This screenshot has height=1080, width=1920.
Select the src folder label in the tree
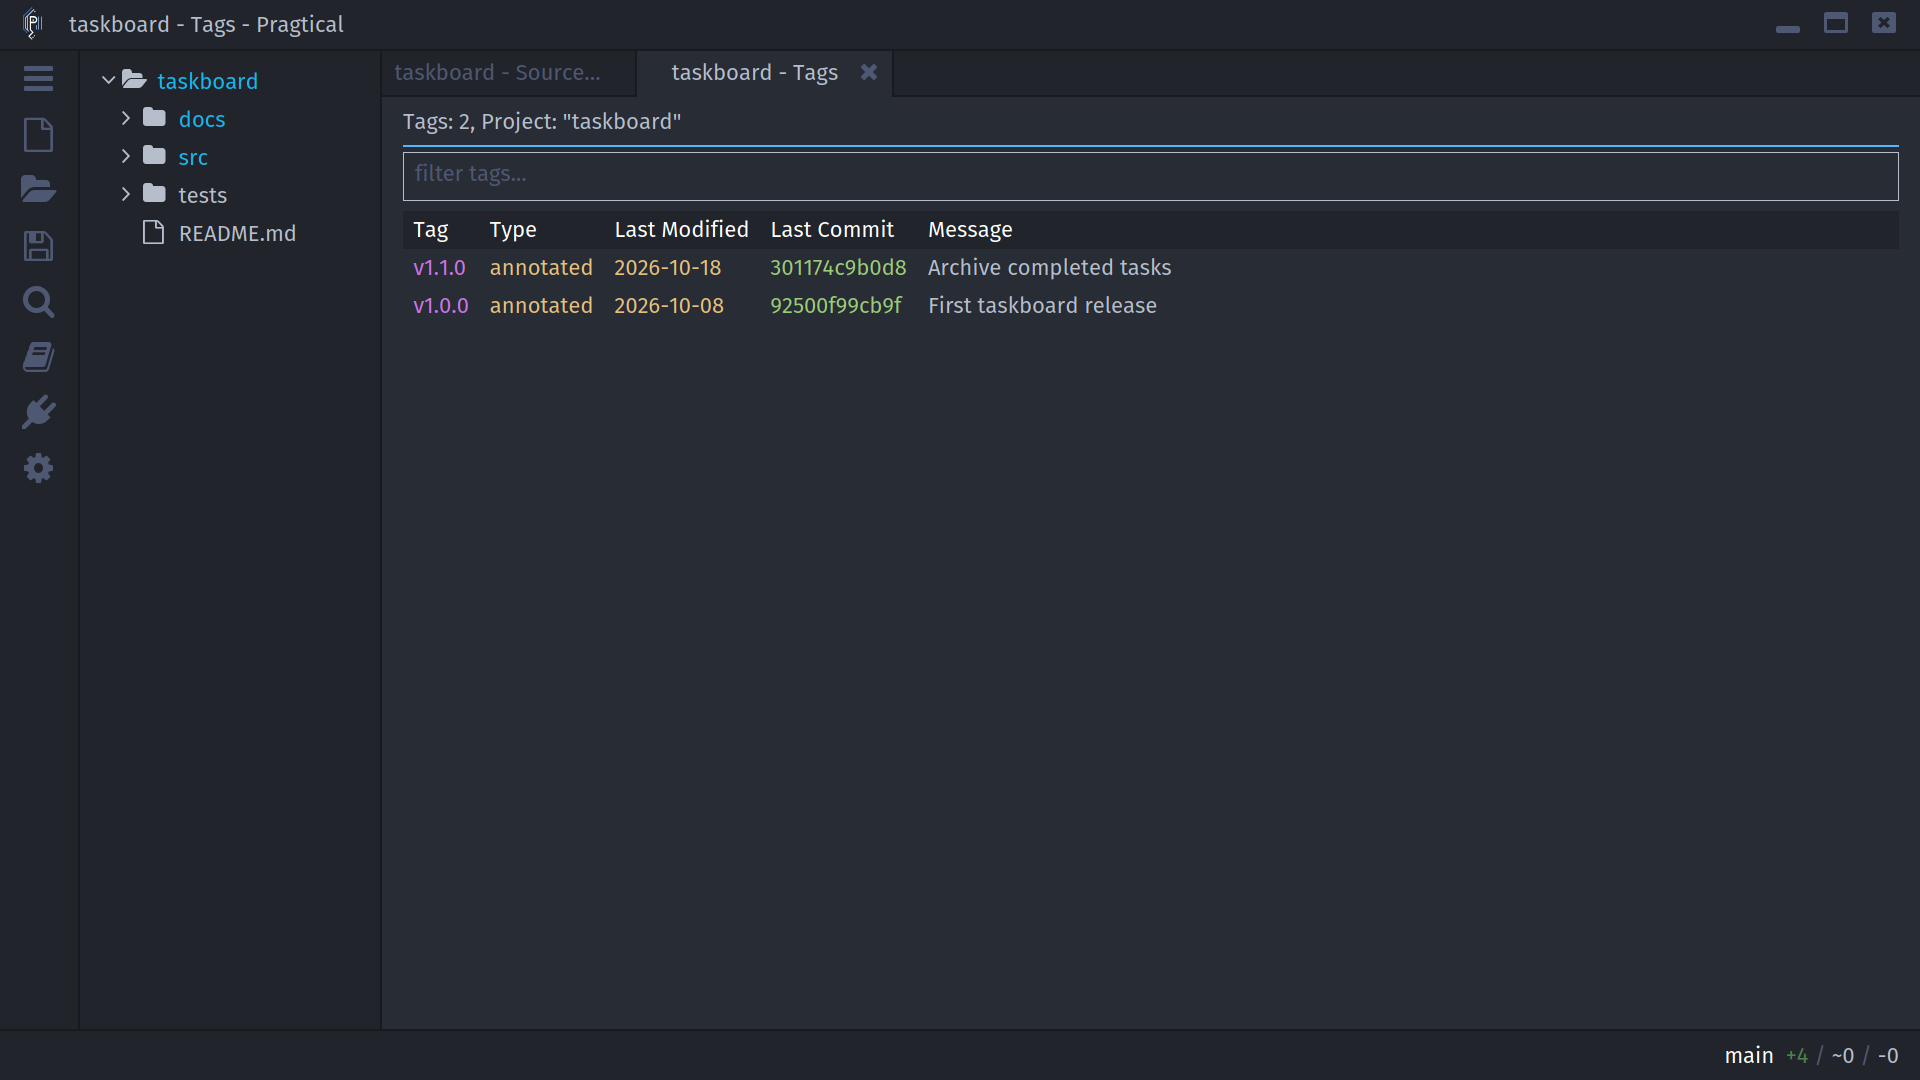[193, 157]
